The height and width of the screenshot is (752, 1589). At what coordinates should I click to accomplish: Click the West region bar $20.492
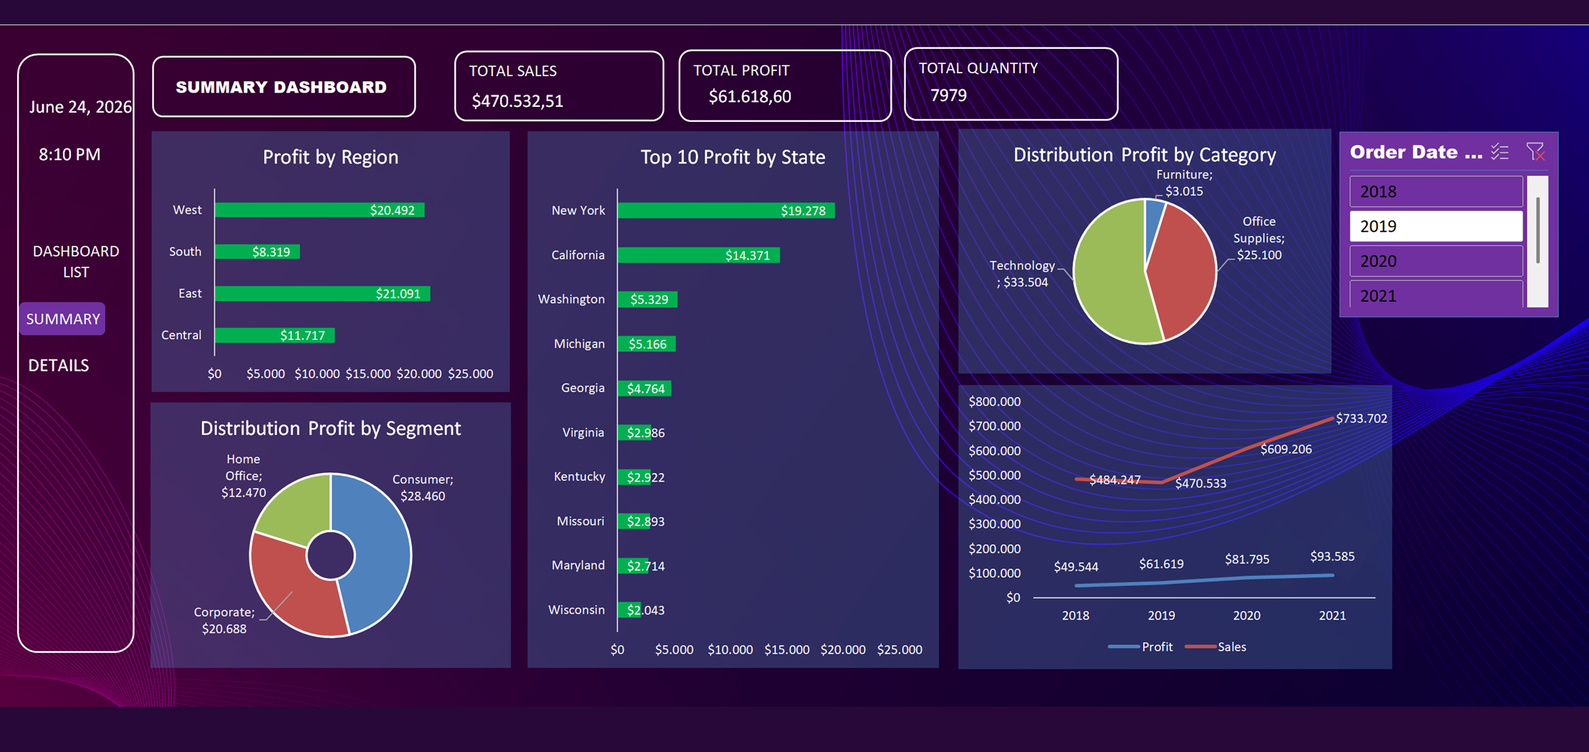pyautogui.click(x=320, y=210)
